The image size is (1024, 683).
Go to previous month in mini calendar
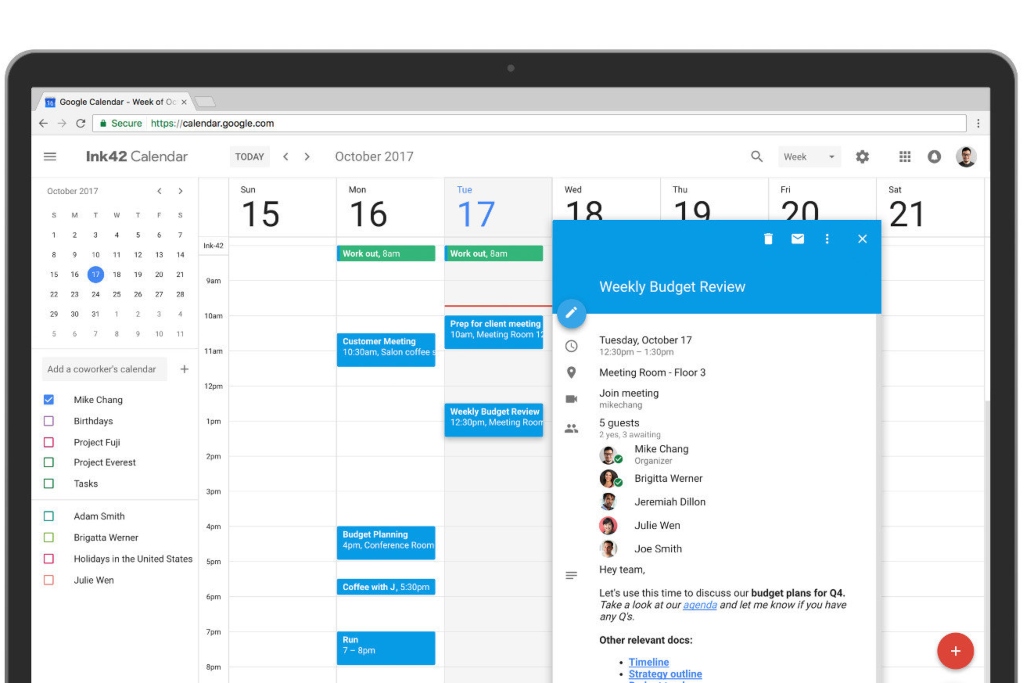[x=159, y=191]
